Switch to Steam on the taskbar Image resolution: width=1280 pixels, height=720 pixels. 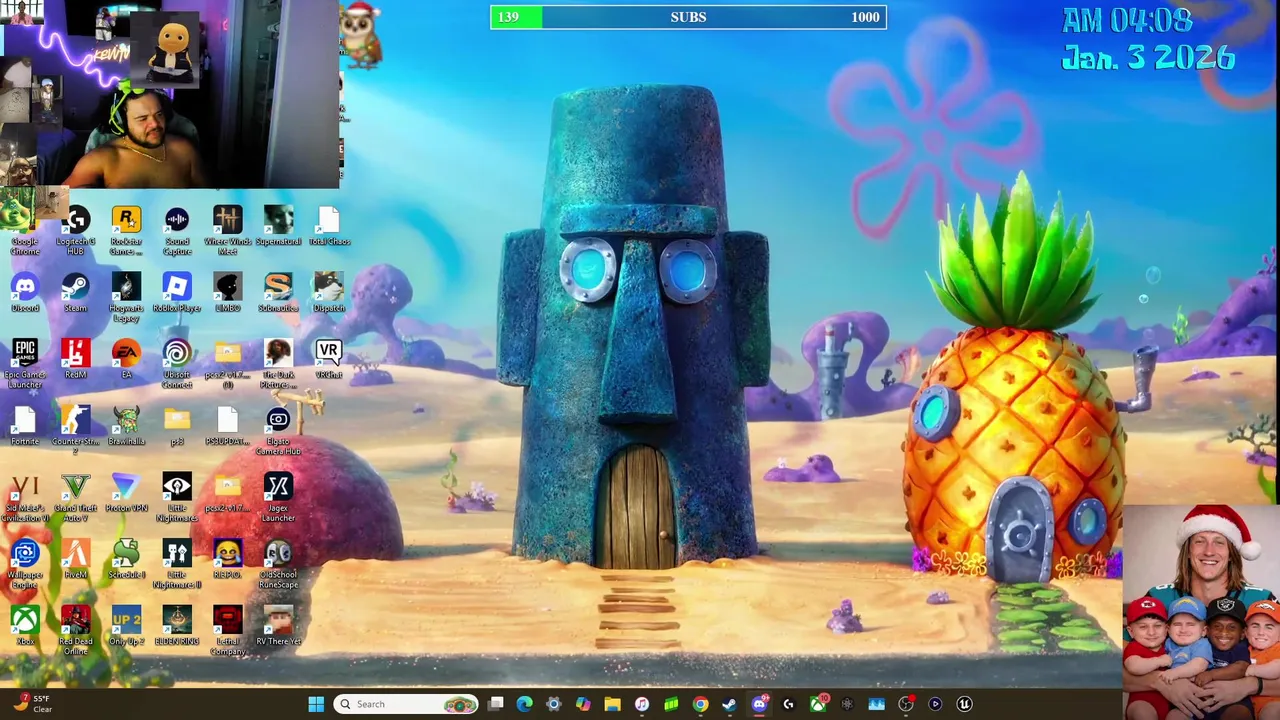click(729, 704)
